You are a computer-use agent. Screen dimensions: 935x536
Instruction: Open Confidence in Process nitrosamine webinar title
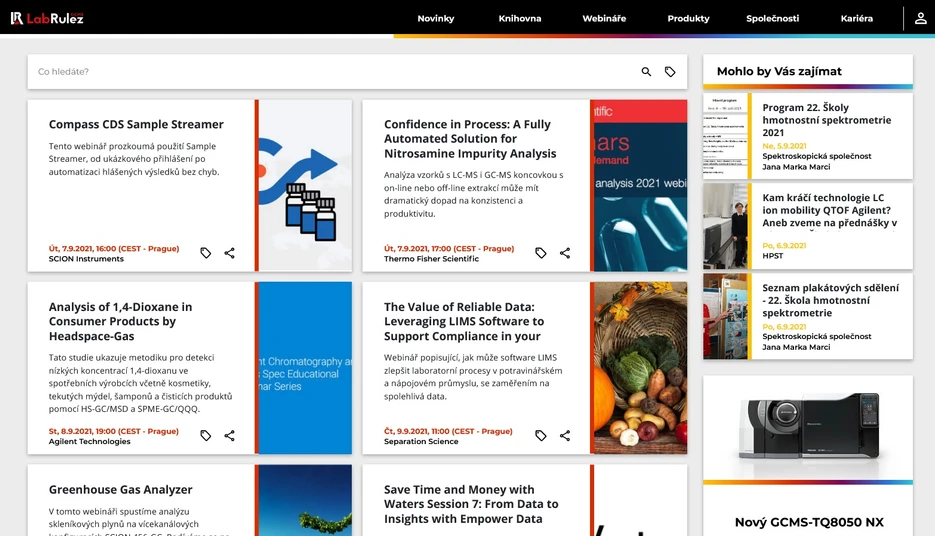pos(470,139)
